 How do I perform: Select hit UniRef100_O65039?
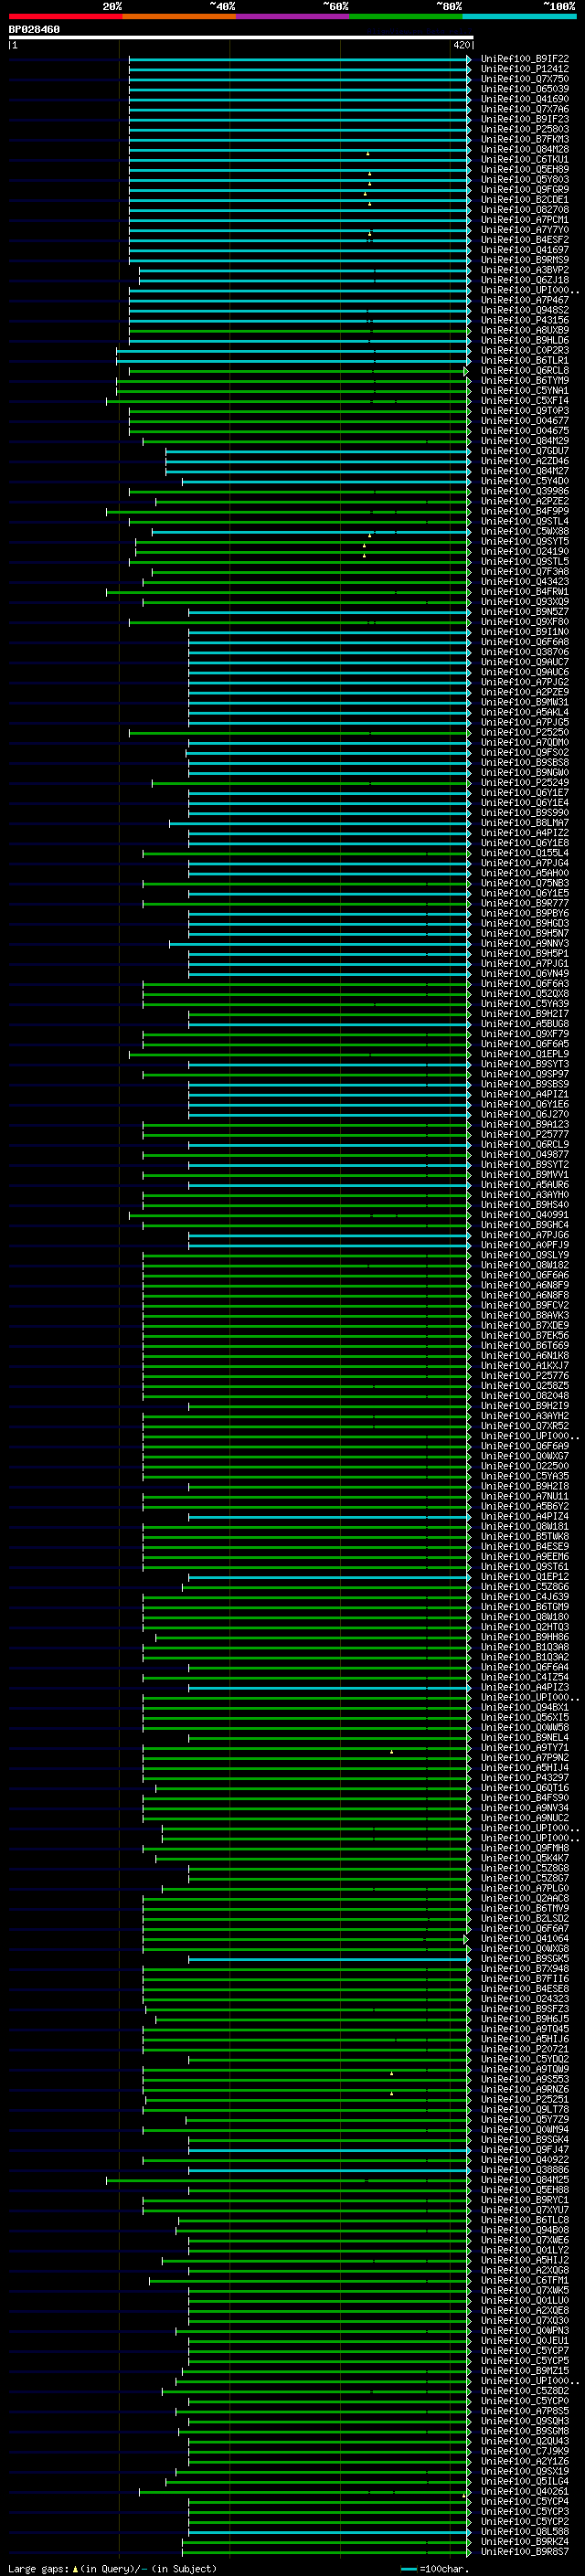(525, 89)
